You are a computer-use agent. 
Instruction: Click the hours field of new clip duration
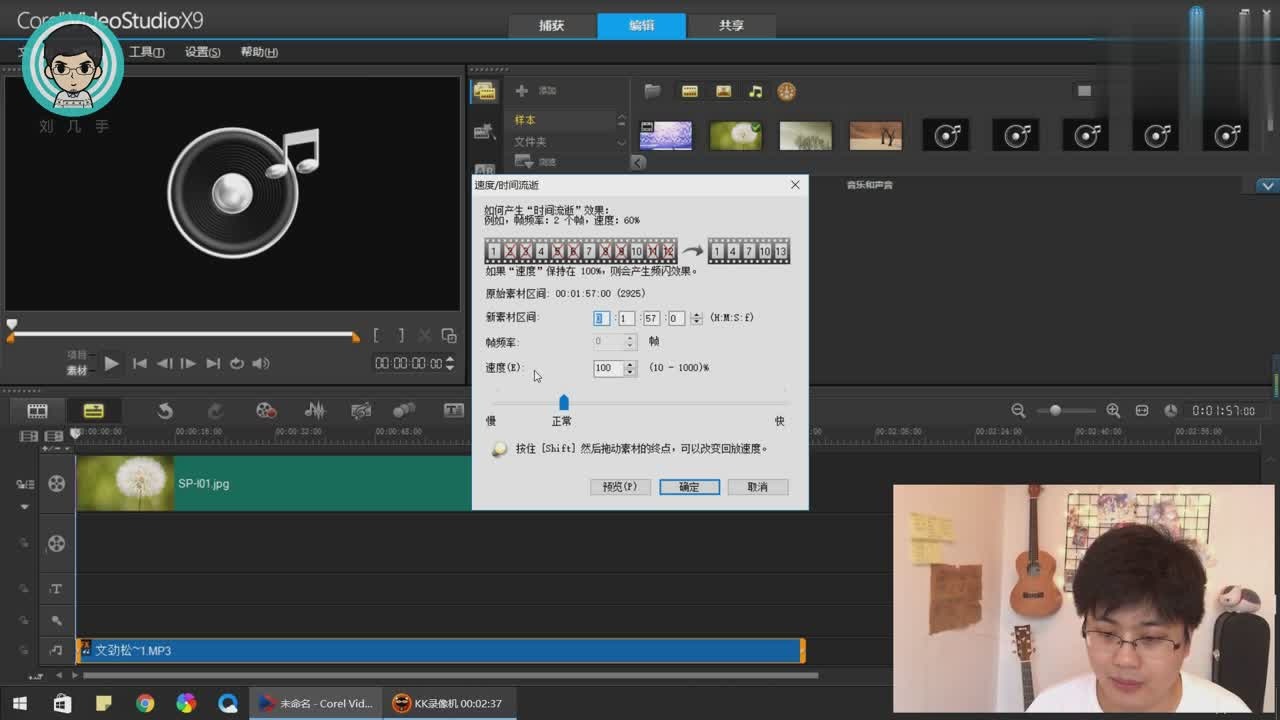(x=601, y=318)
